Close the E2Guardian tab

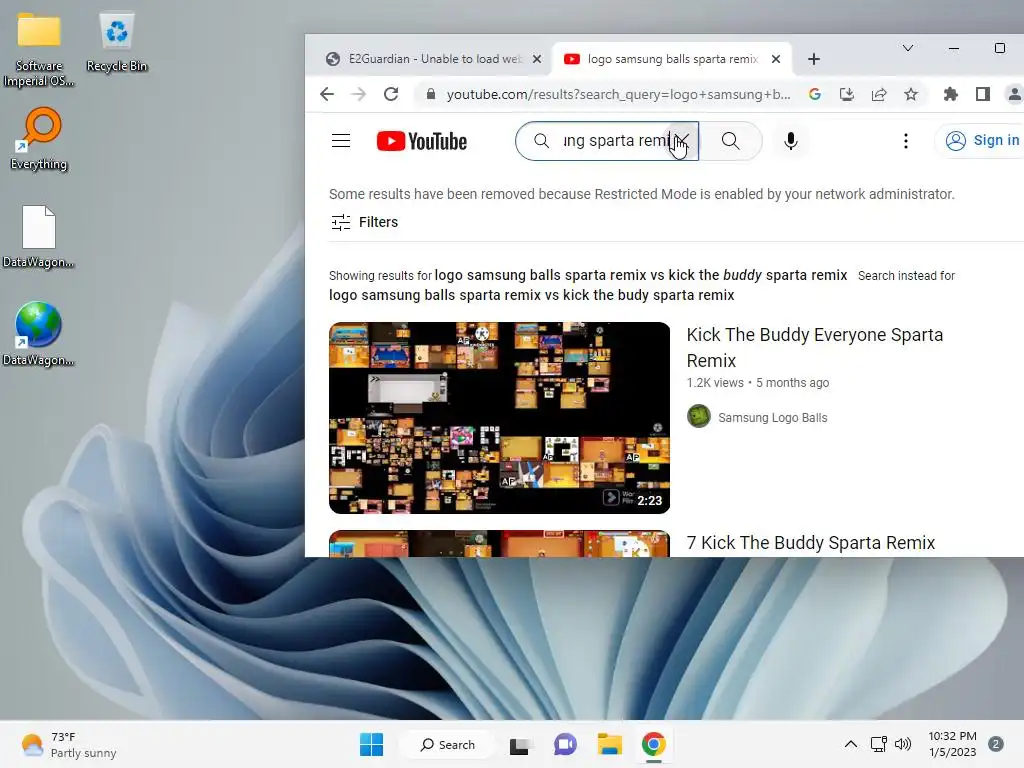click(x=537, y=59)
